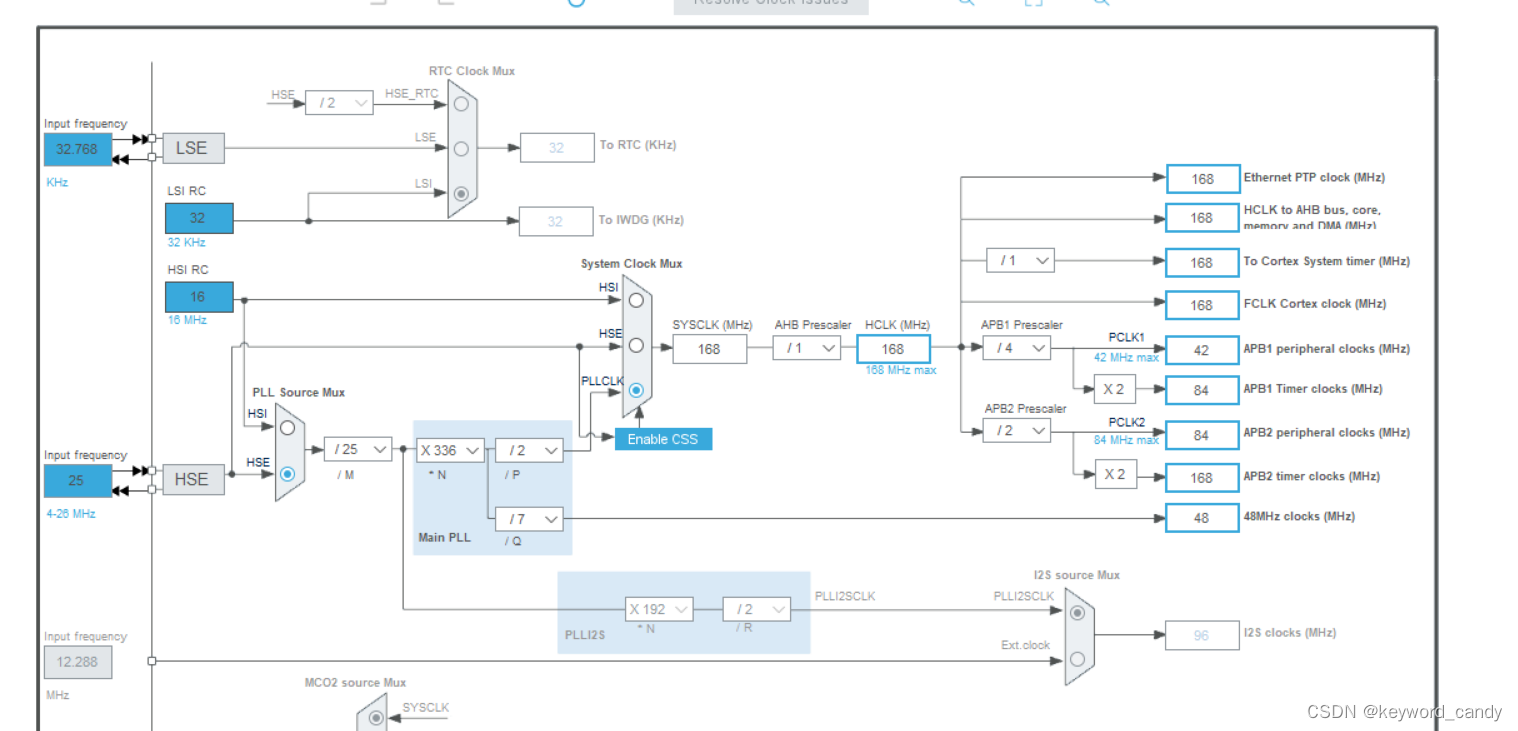The height and width of the screenshot is (731, 1518).
Task: Choose HSI in System Clock Mux
Action: tap(636, 299)
